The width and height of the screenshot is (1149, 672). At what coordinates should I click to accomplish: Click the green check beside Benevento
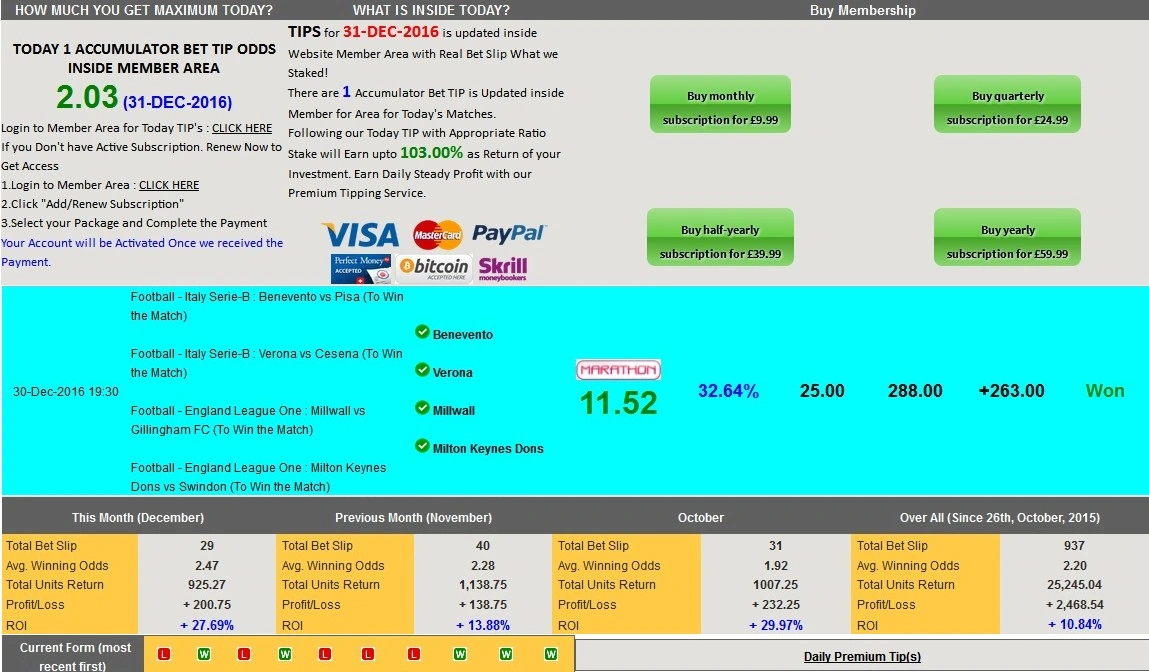click(x=422, y=333)
